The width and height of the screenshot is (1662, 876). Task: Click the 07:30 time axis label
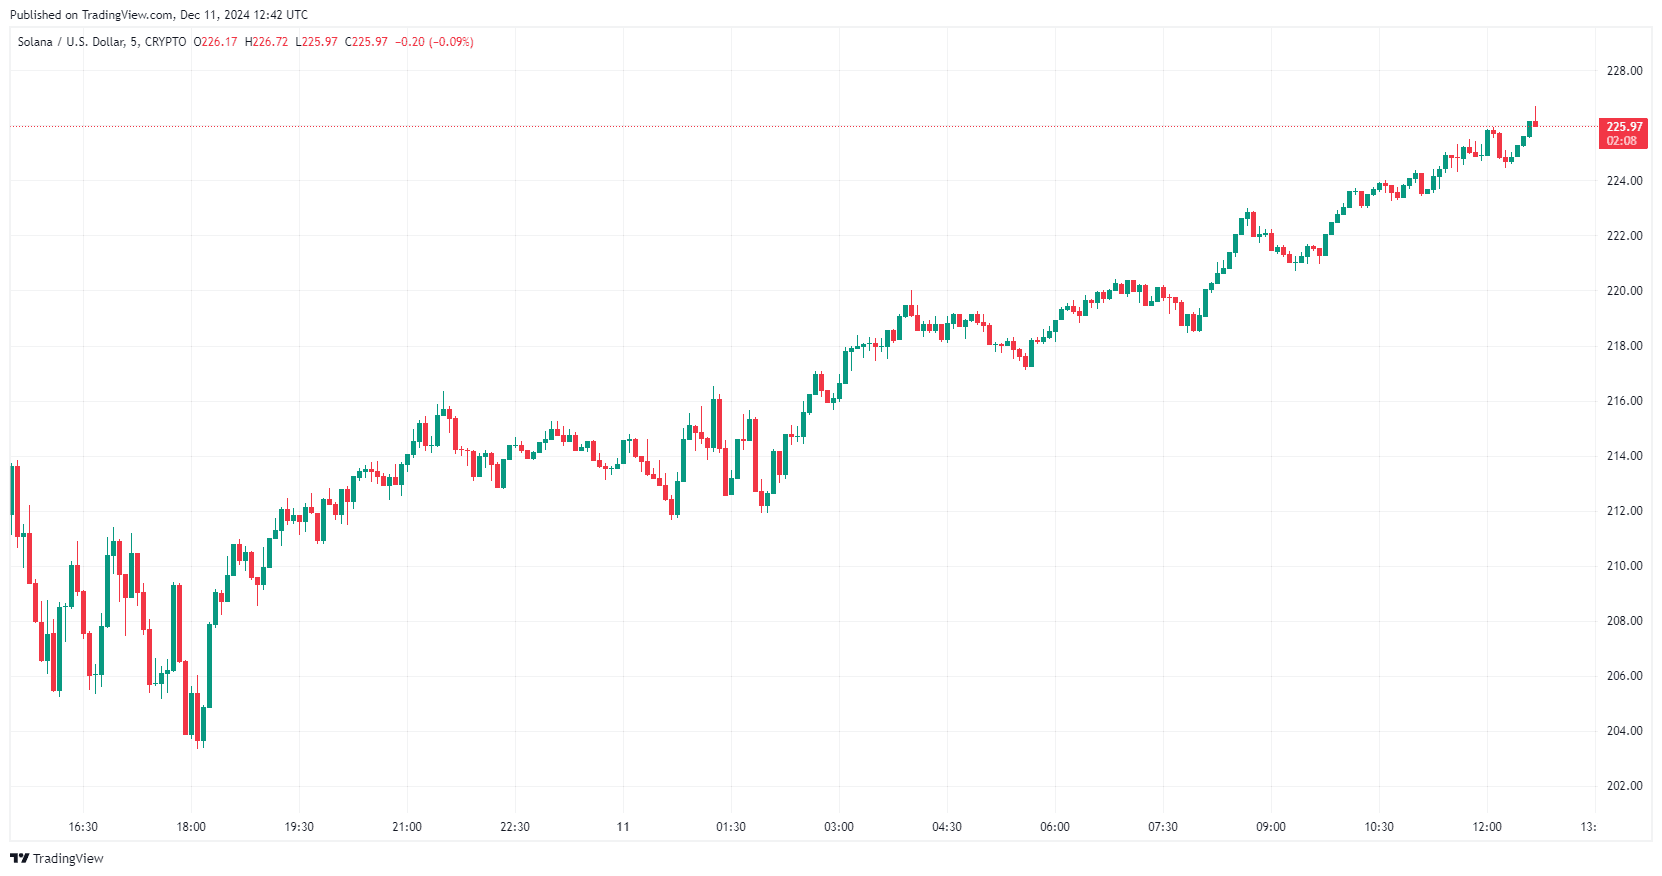[1163, 827]
